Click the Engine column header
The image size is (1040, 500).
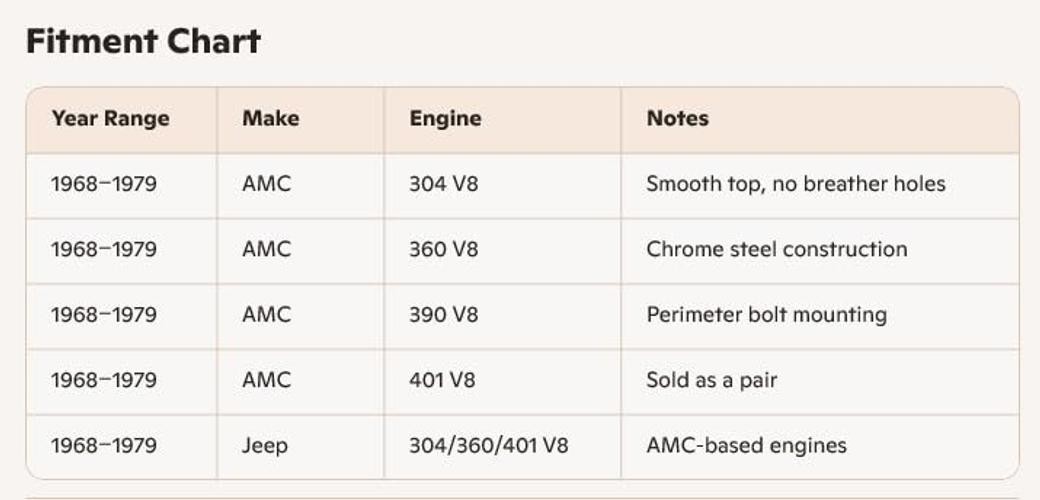(x=445, y=119)
